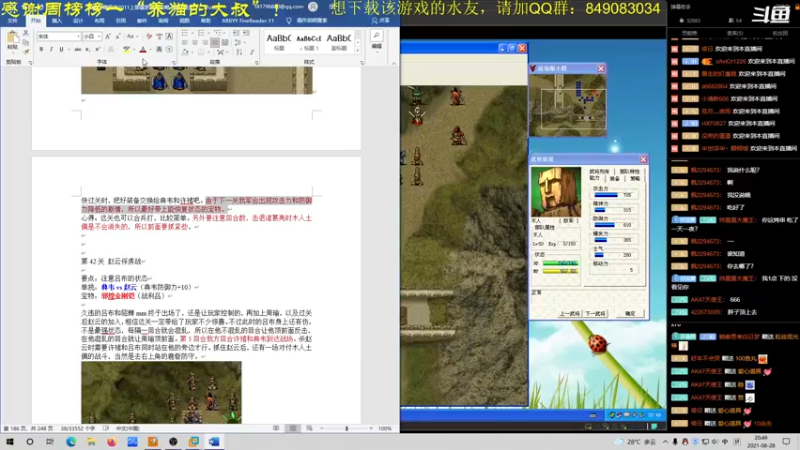
Task: Click the 100% zoom level
Action: point(385,429)
